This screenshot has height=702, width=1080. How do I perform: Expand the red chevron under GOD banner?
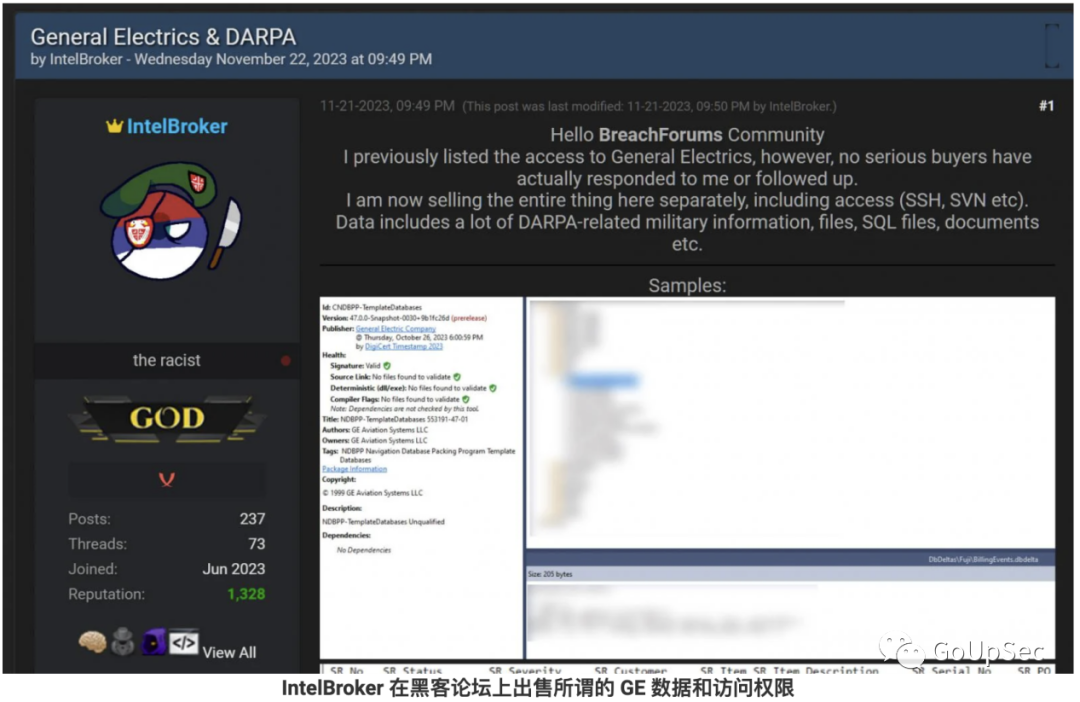pyautogui.click(x=167, y=479)
